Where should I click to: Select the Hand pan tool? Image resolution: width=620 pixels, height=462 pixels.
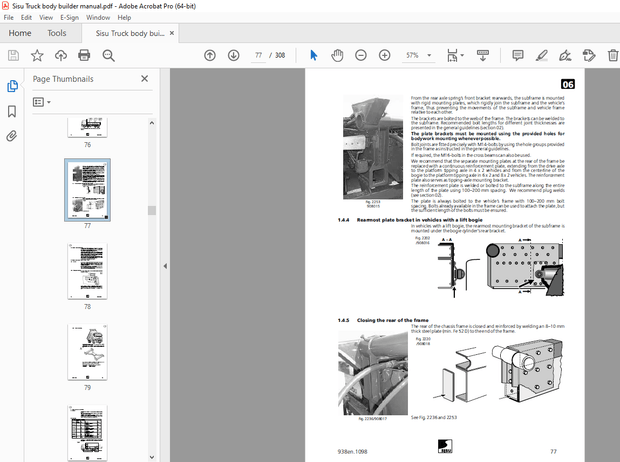[337, 55]
